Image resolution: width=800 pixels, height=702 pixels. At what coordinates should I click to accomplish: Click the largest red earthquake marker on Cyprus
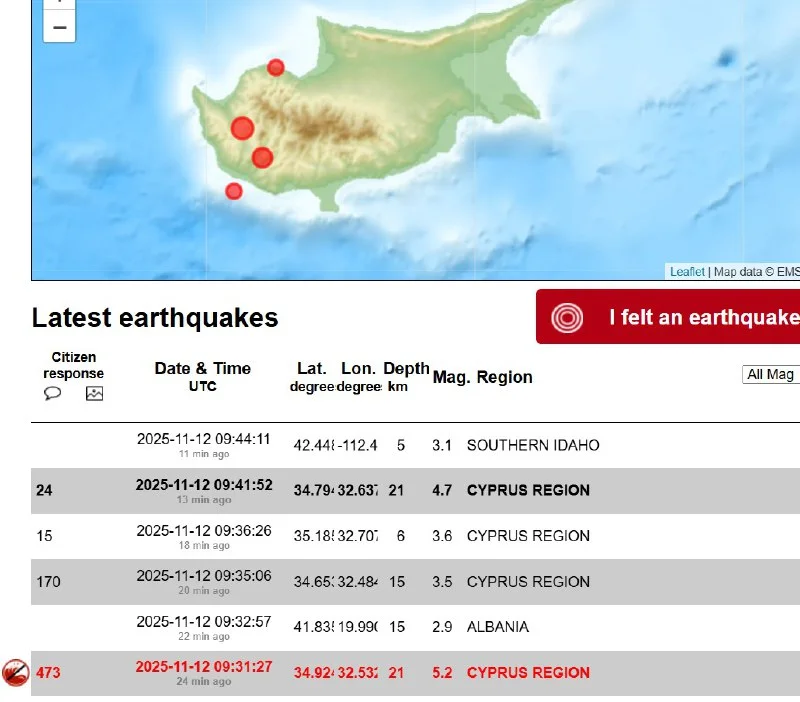click(242, 128)
